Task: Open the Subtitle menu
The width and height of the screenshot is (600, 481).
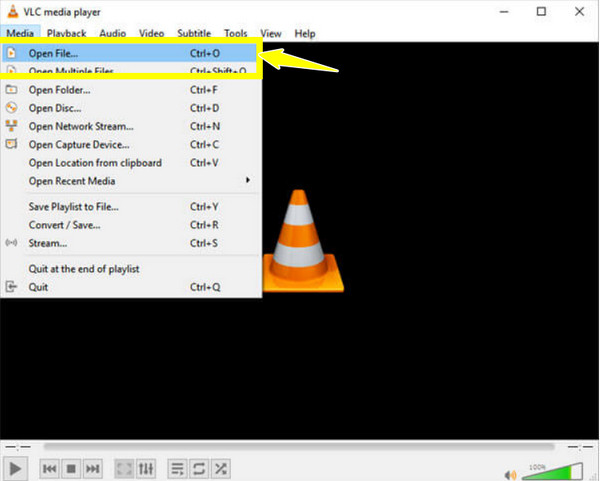Action: [194, 33]
